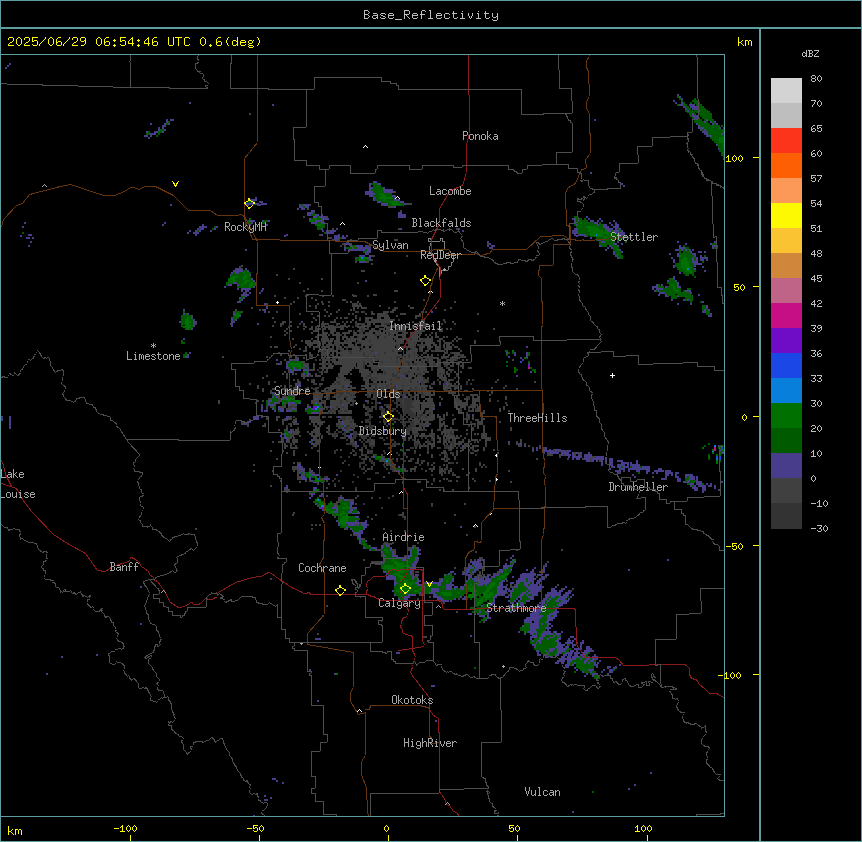
Task: Click the Base_Reflectivity title
Action: point(431,15)
